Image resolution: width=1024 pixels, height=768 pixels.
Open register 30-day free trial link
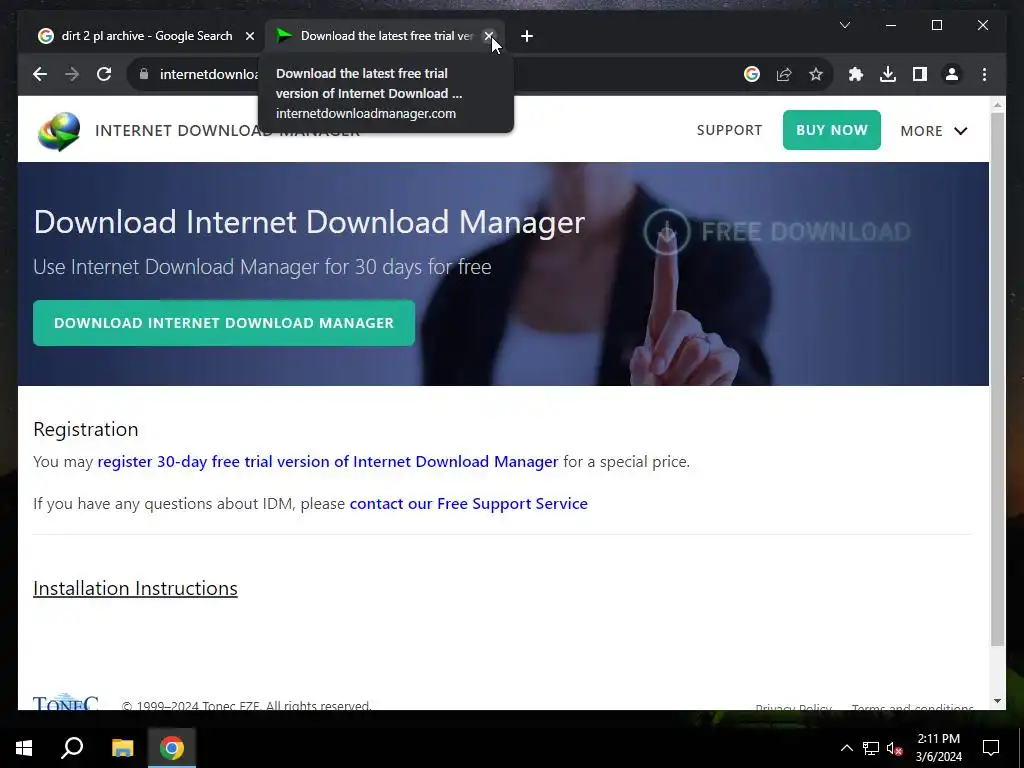coord(328,462)
